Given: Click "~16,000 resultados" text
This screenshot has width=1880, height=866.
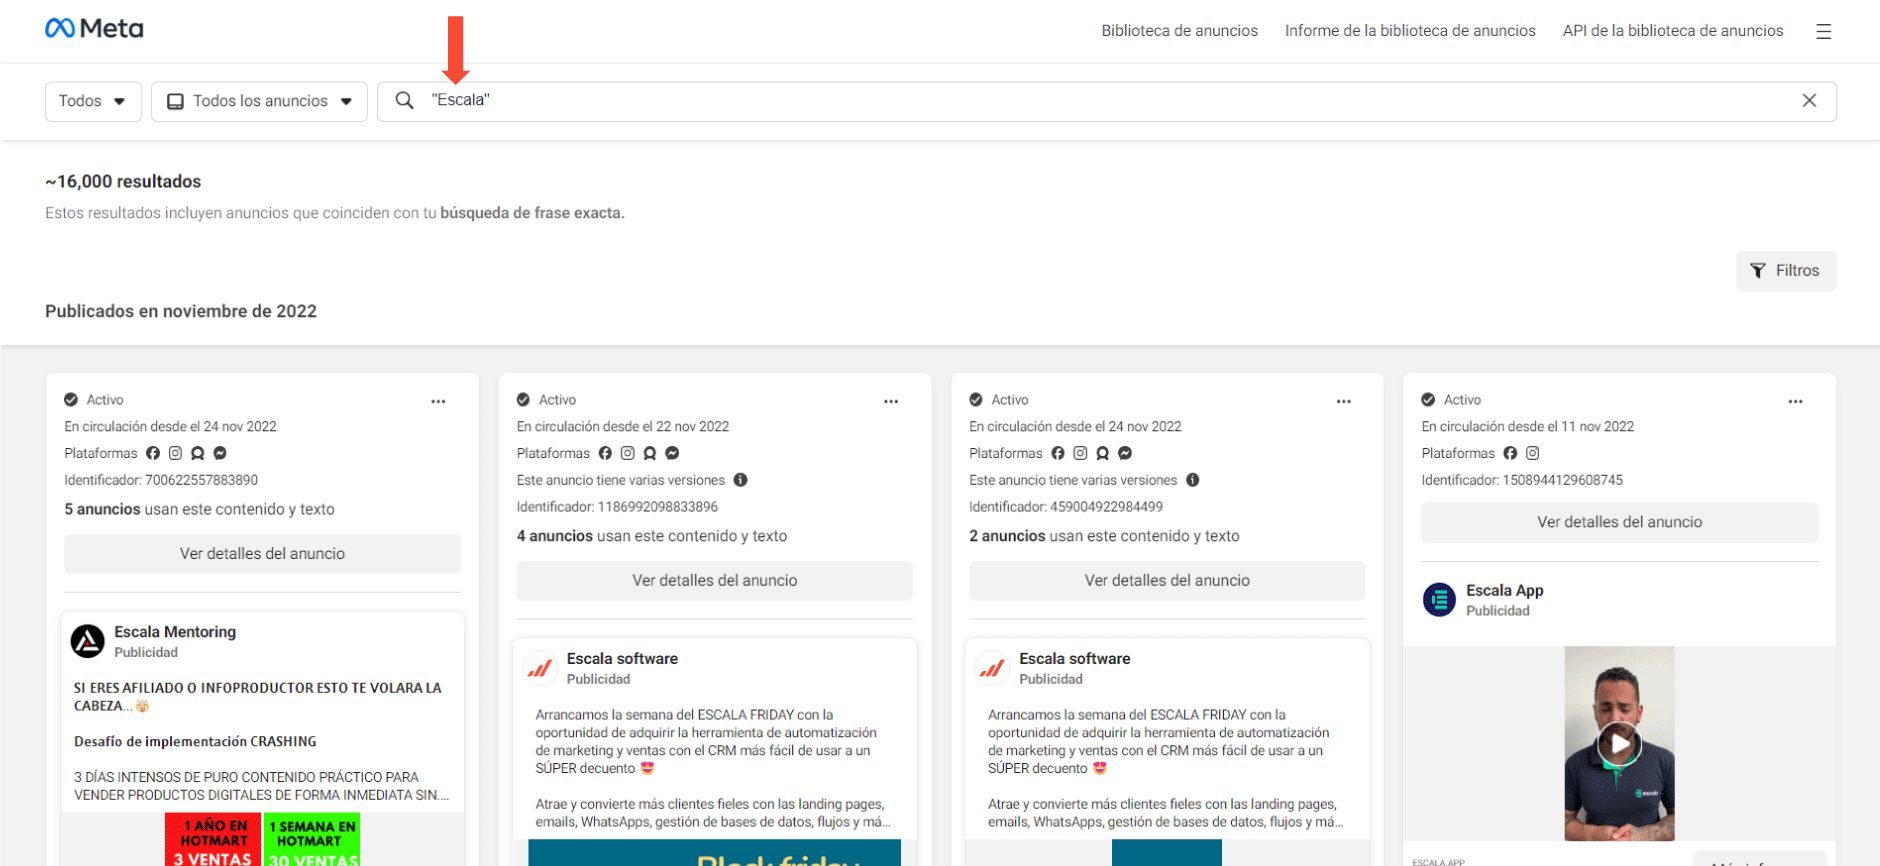Looking at the screenshot, I should pos(123,182).
